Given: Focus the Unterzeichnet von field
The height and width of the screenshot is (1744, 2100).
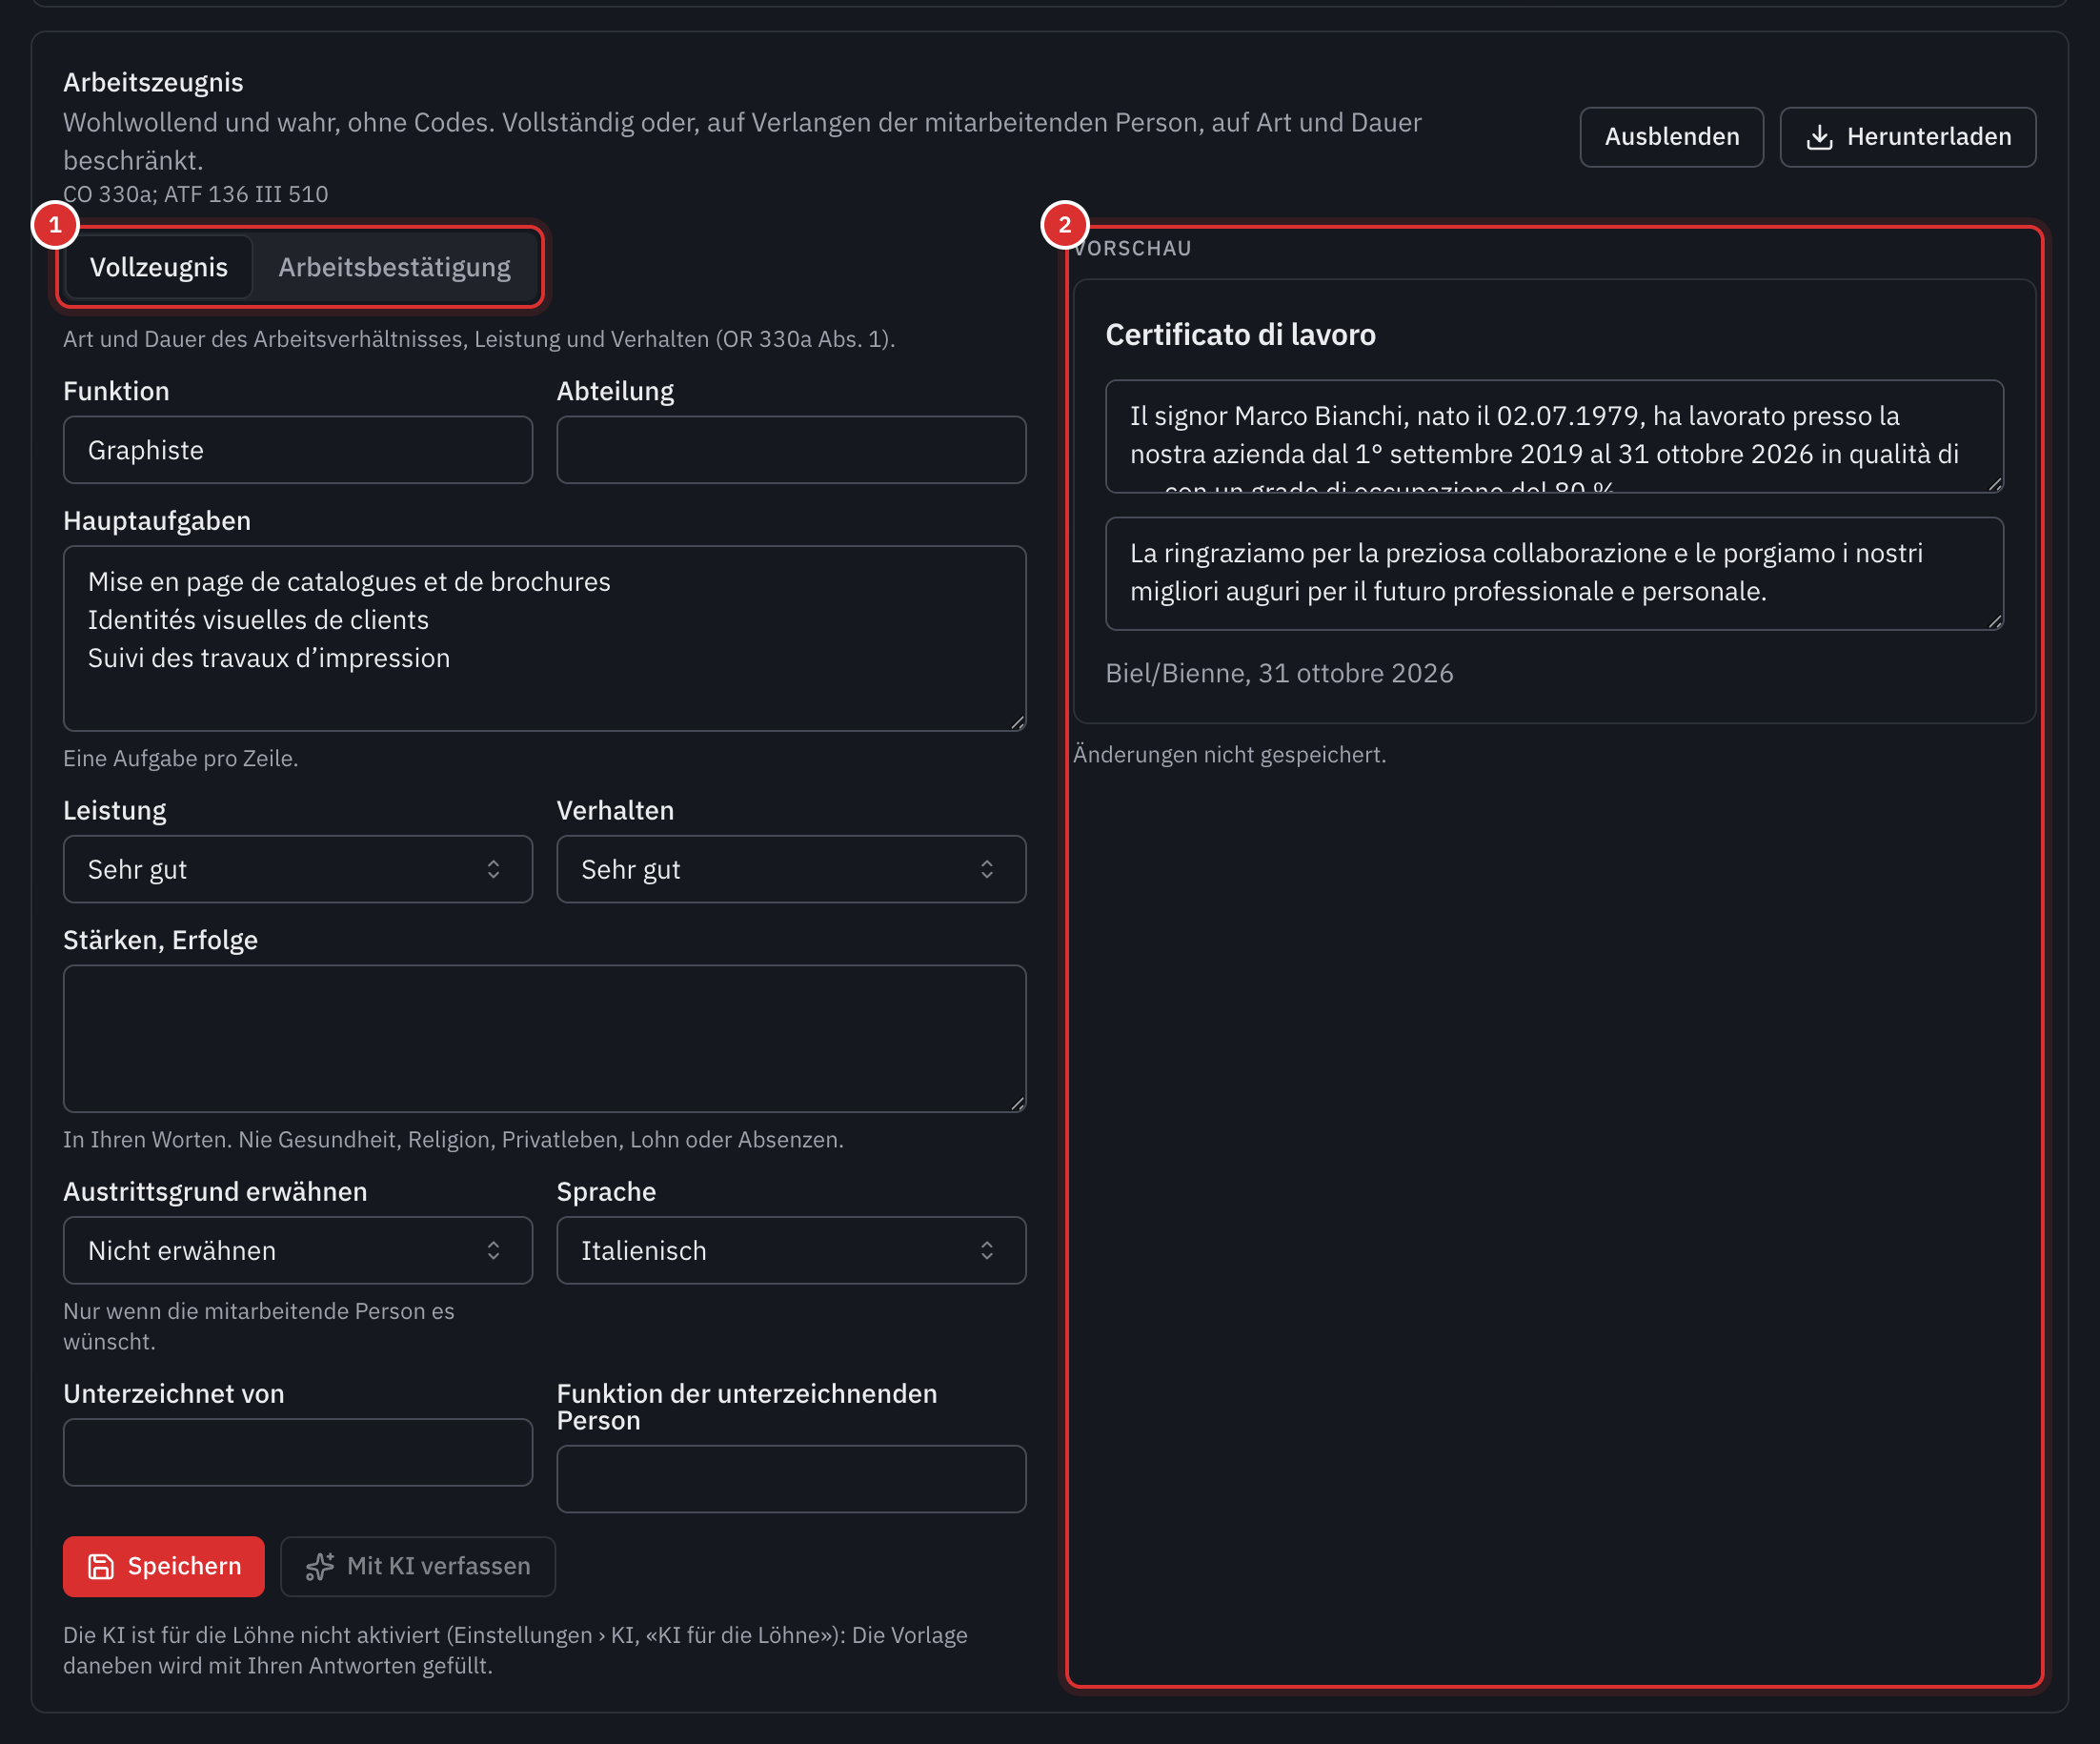Looking at the screenshot, I should pyautogui.click(x=298, y=1452).
